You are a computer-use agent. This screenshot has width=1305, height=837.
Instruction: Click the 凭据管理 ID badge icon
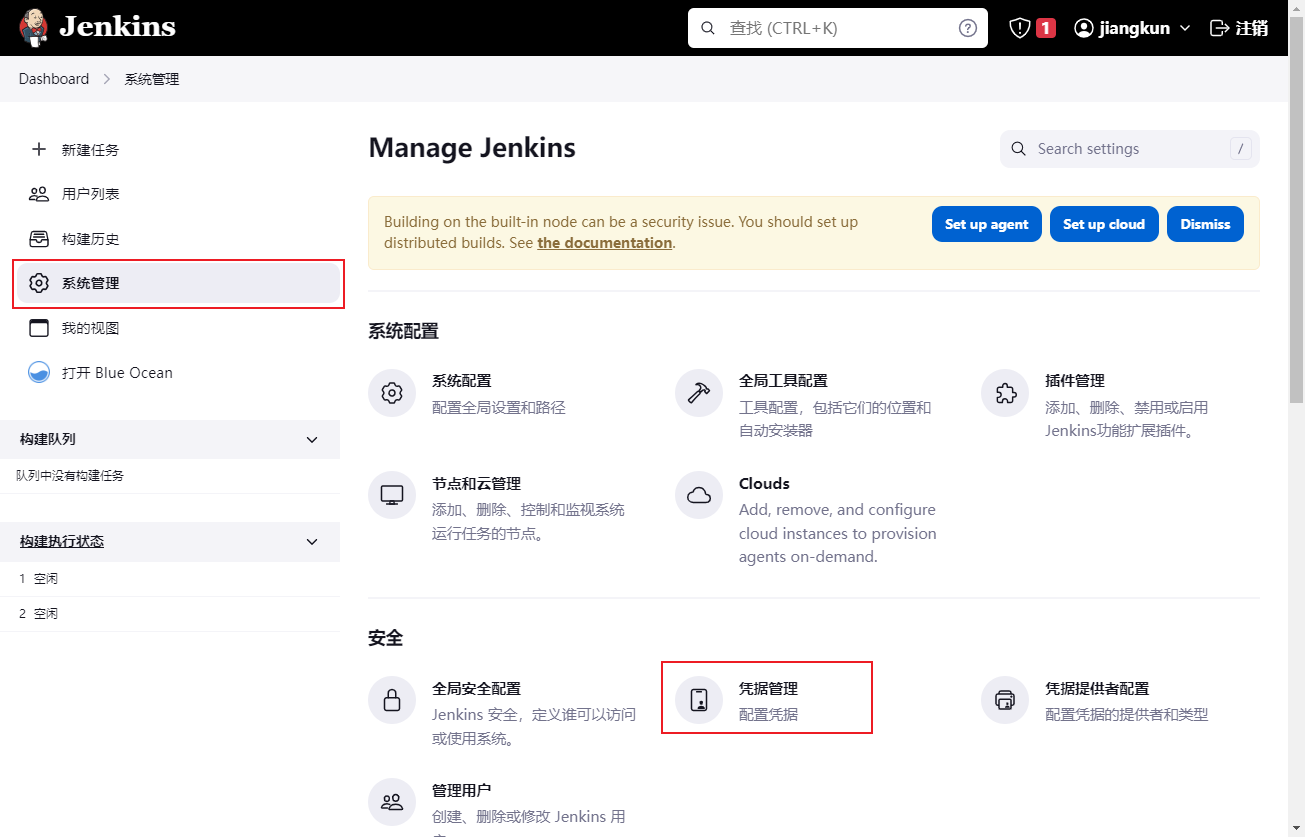pyautogui.click(x=699, y=700)
